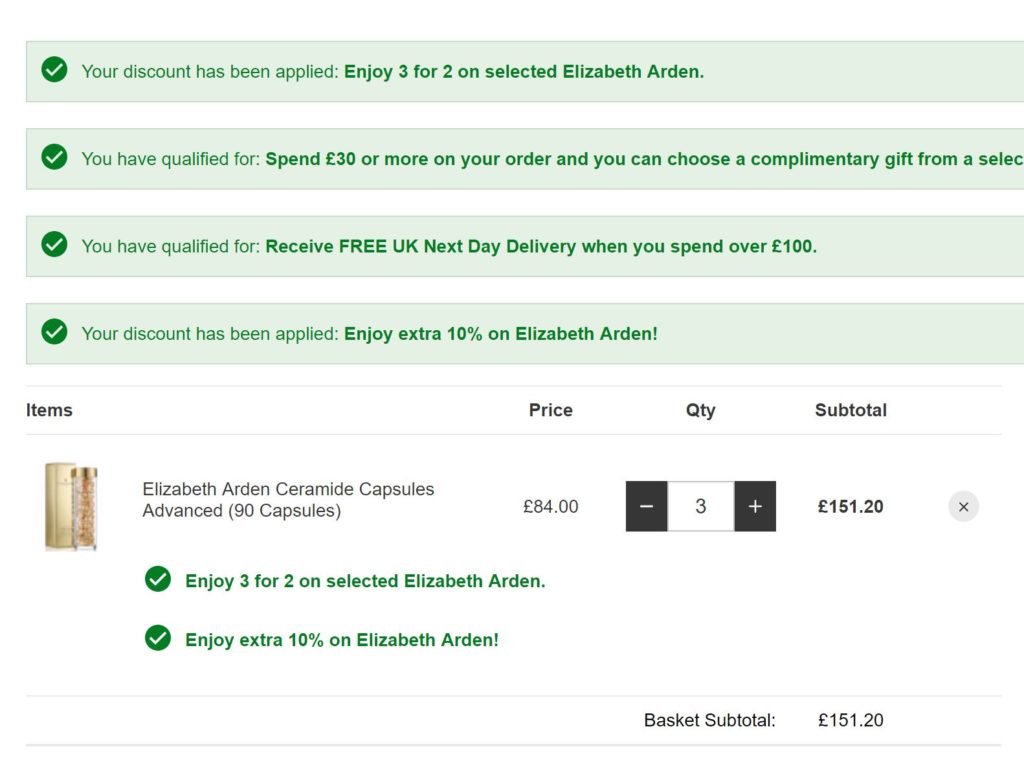Click the Ceramide Capsules product thumbnail
This screenshot has height=762, width=1024.
coord(72,506)
